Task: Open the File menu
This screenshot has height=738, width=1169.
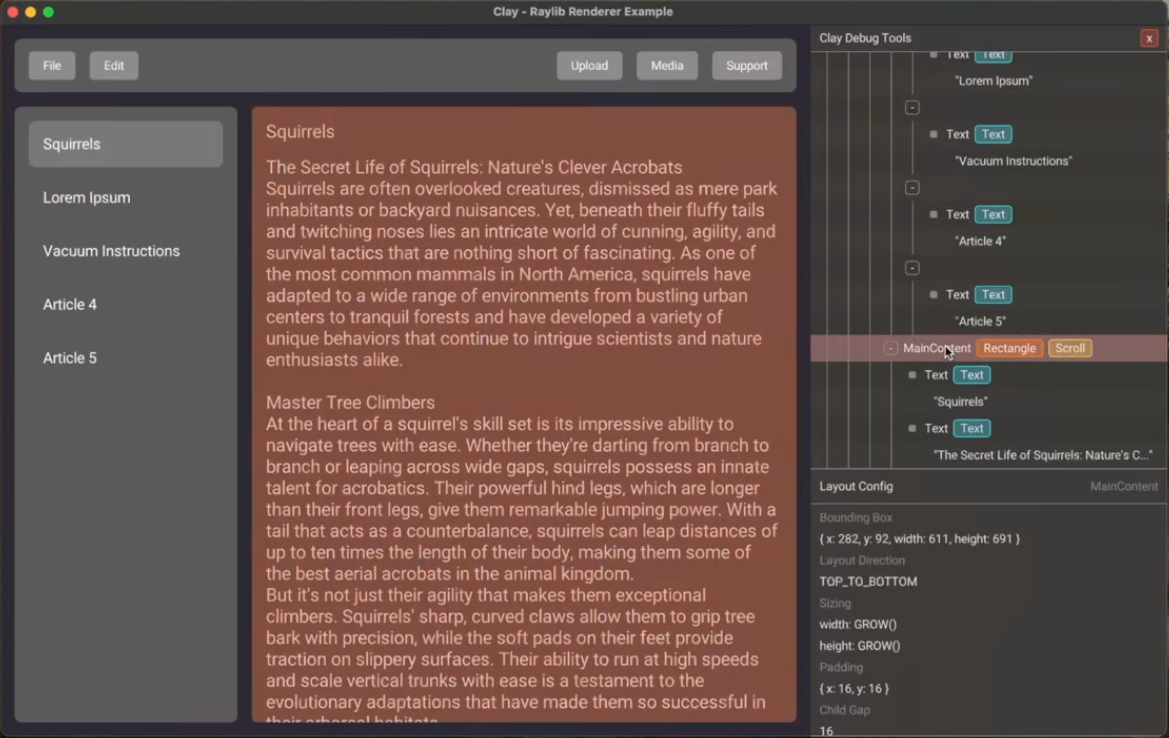Action: click(x=52, y=65)
